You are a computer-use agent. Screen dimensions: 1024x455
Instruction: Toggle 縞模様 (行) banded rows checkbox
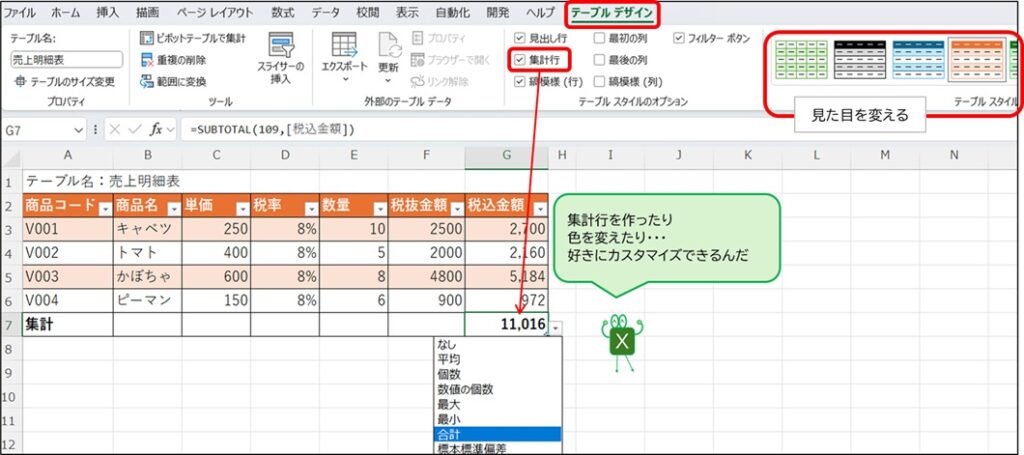pyautogui.click(x=520, y=82)
